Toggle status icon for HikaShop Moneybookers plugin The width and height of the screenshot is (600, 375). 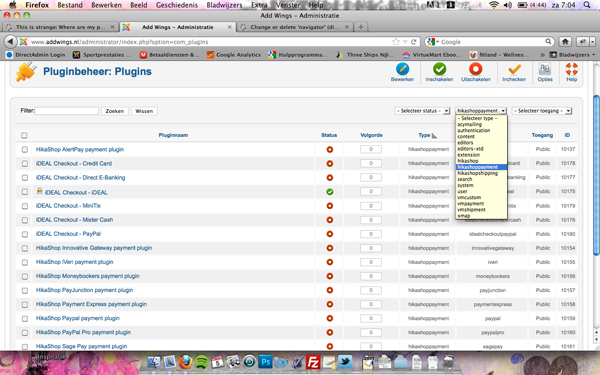329,276
